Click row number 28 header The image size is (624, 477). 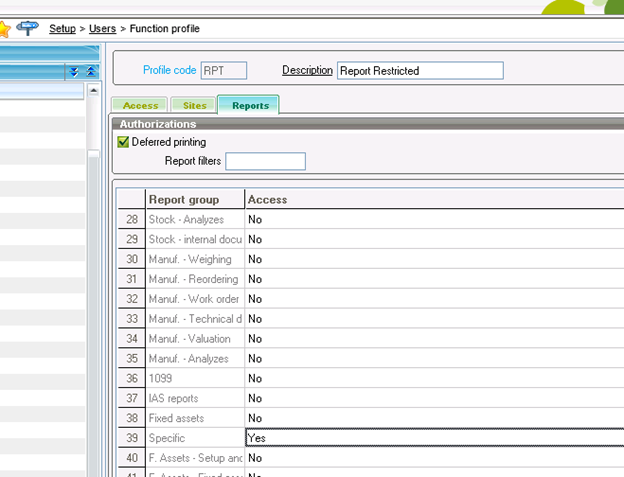click(132, 219)
